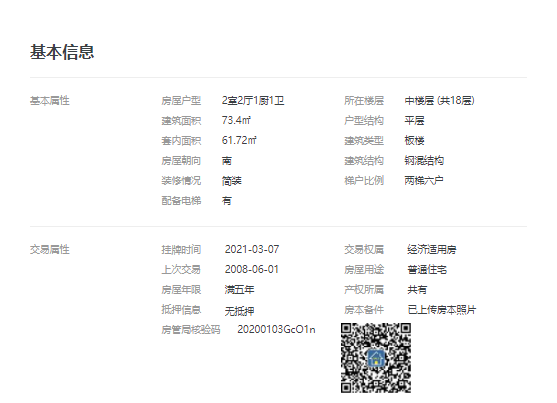Select the value 平层
The image size is (557, 403).
[414, 120]
